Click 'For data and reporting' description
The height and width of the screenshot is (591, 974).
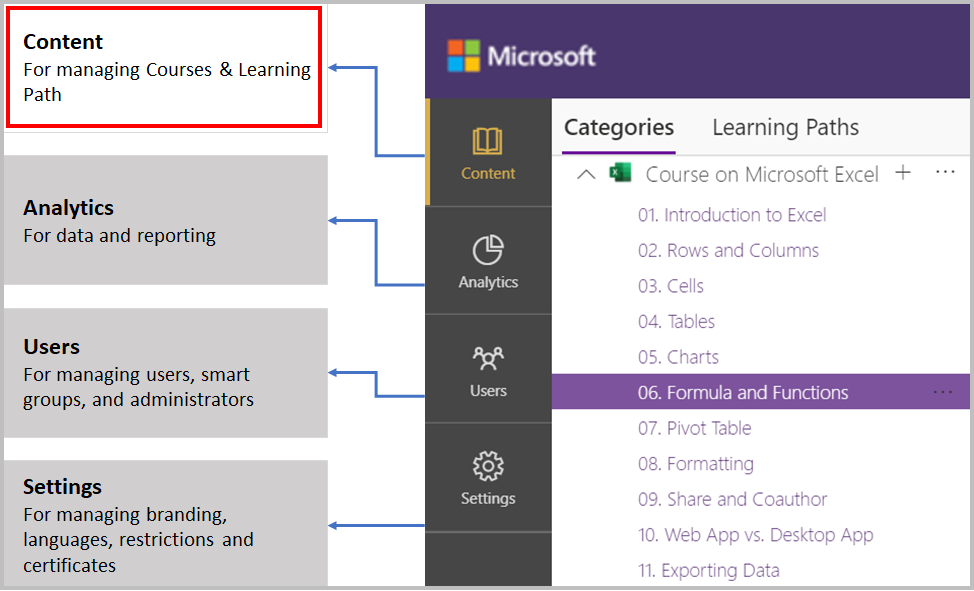tap(119, 236)
